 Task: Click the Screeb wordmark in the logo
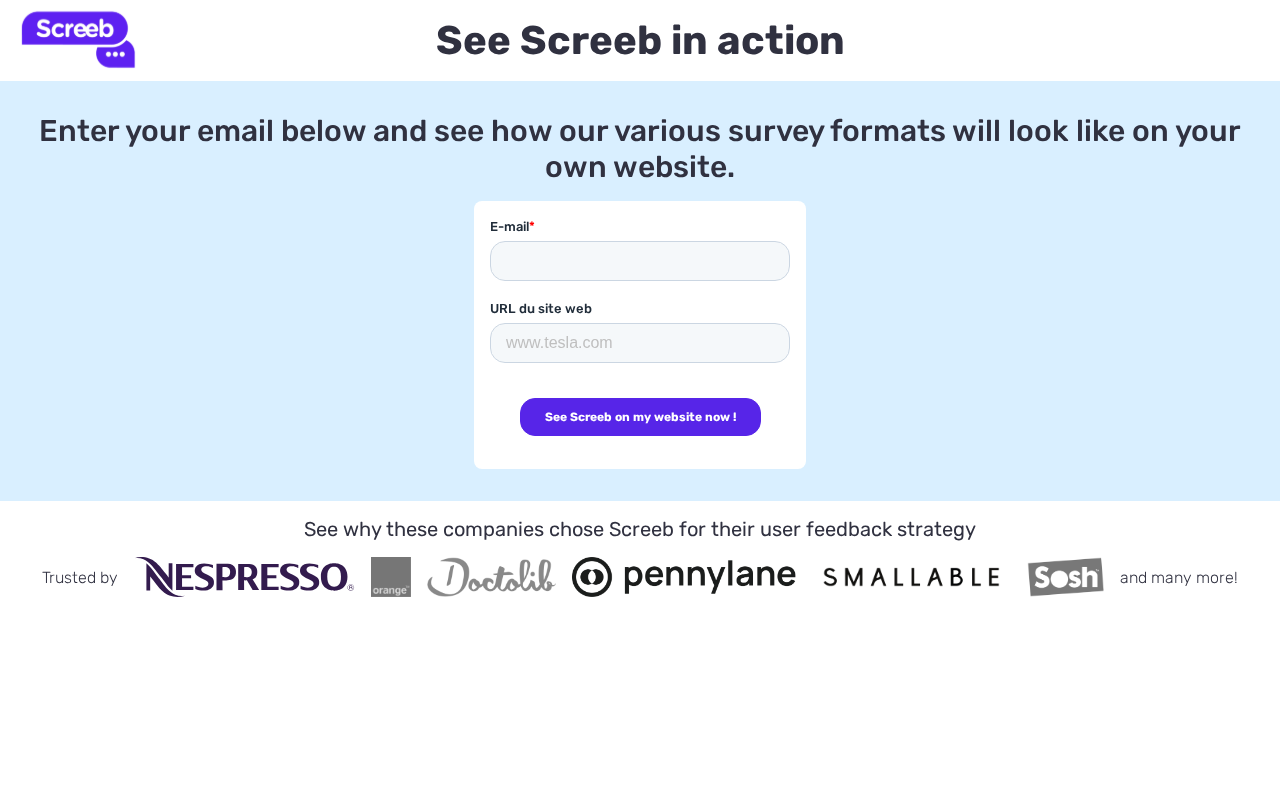pyautogui.click(x=74, y=28)
